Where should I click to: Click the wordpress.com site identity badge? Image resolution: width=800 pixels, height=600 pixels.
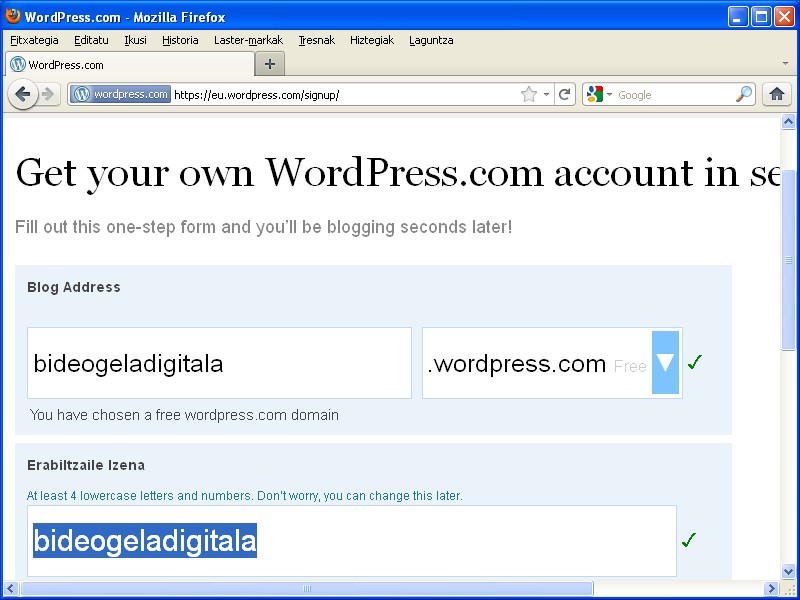(120, 94)
